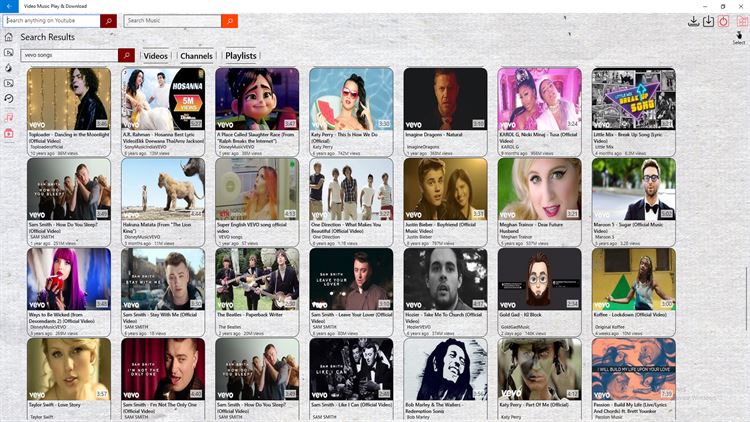Screen dimensions: 750x422
Task: Open the Koffee Lockdown thumbnail
Action: (634, 279)
